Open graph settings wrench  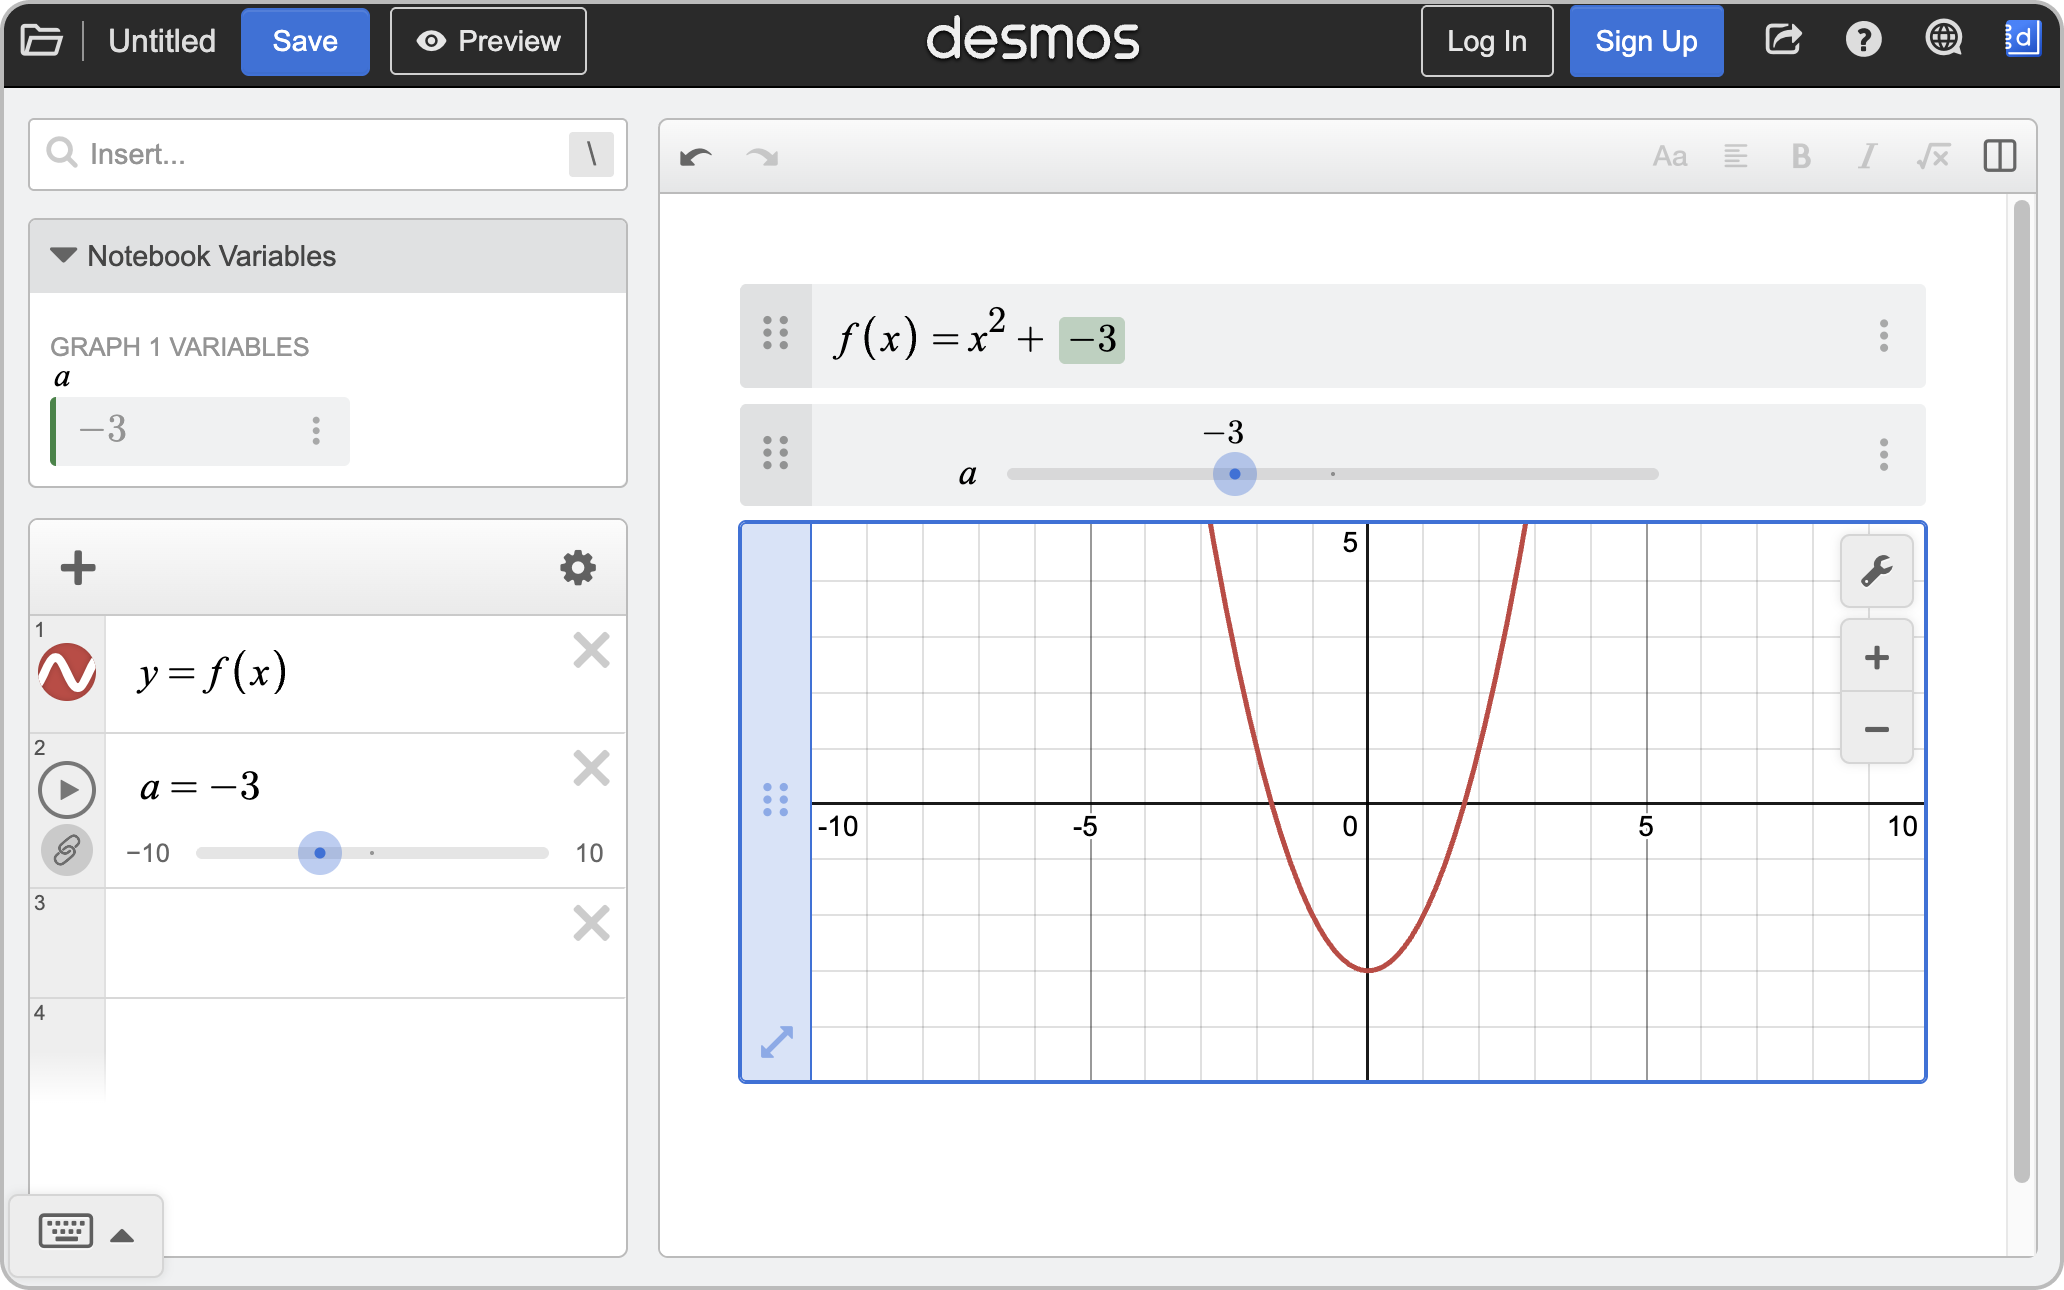point(1877,571)
